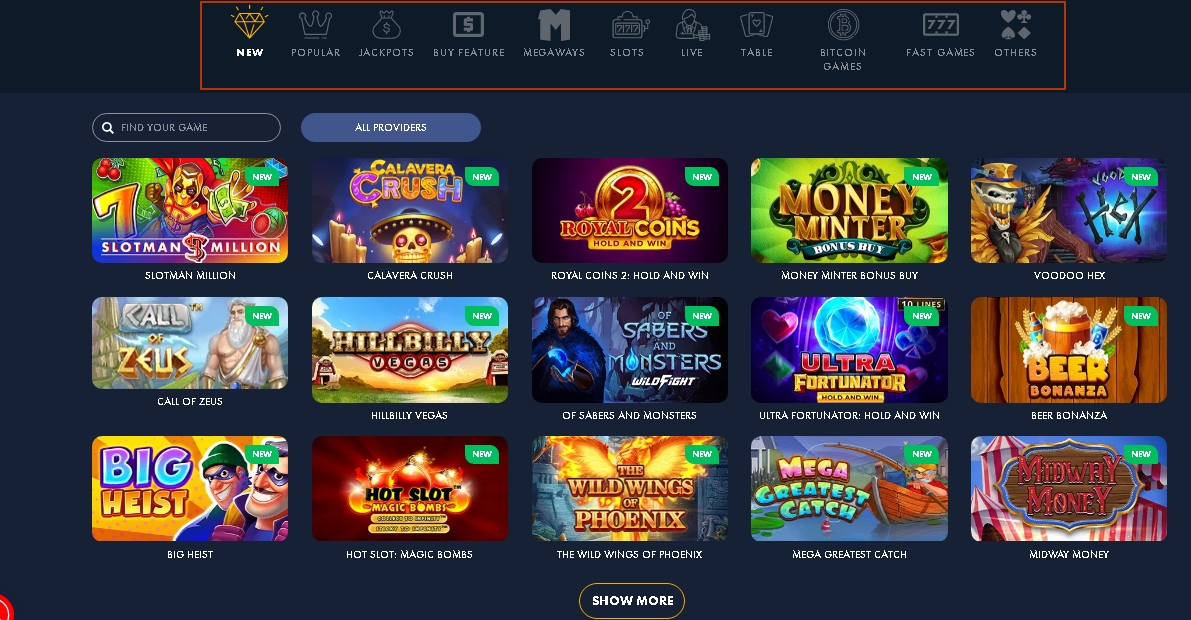Image resolution: width=1191 pixels, height=620 pixels.
Task: Click the Big Heist game title
Action: coord(190,555)
